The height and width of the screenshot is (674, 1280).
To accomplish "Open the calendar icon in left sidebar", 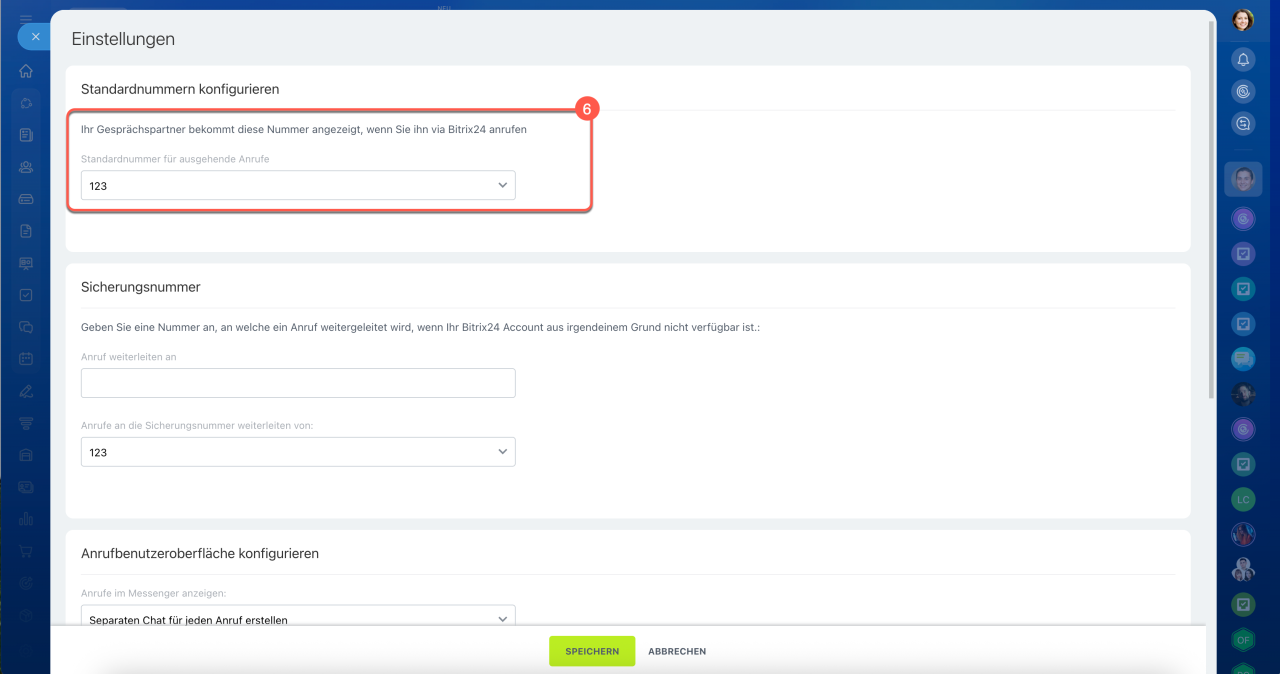I will click(x=26, y=359).
